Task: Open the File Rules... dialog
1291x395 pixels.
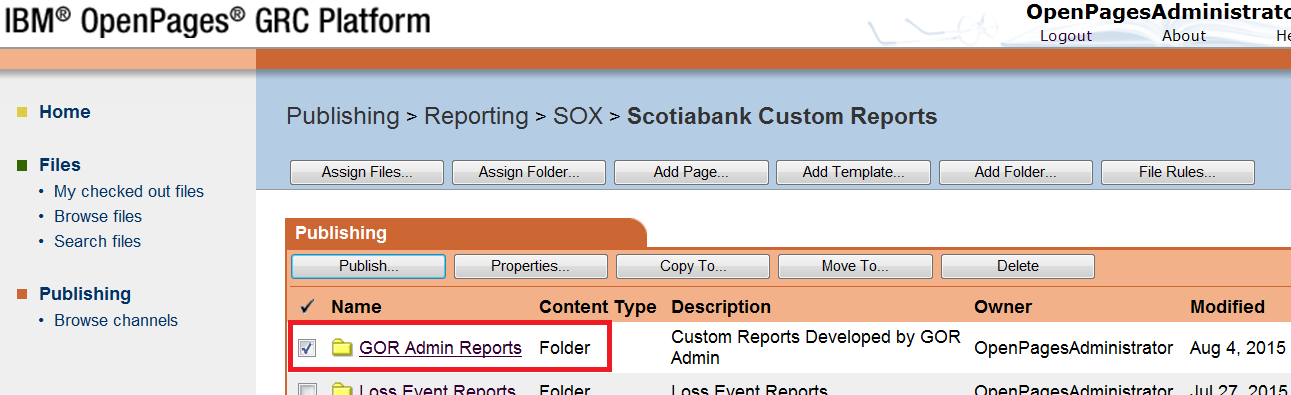Action: pos(1177,172)
